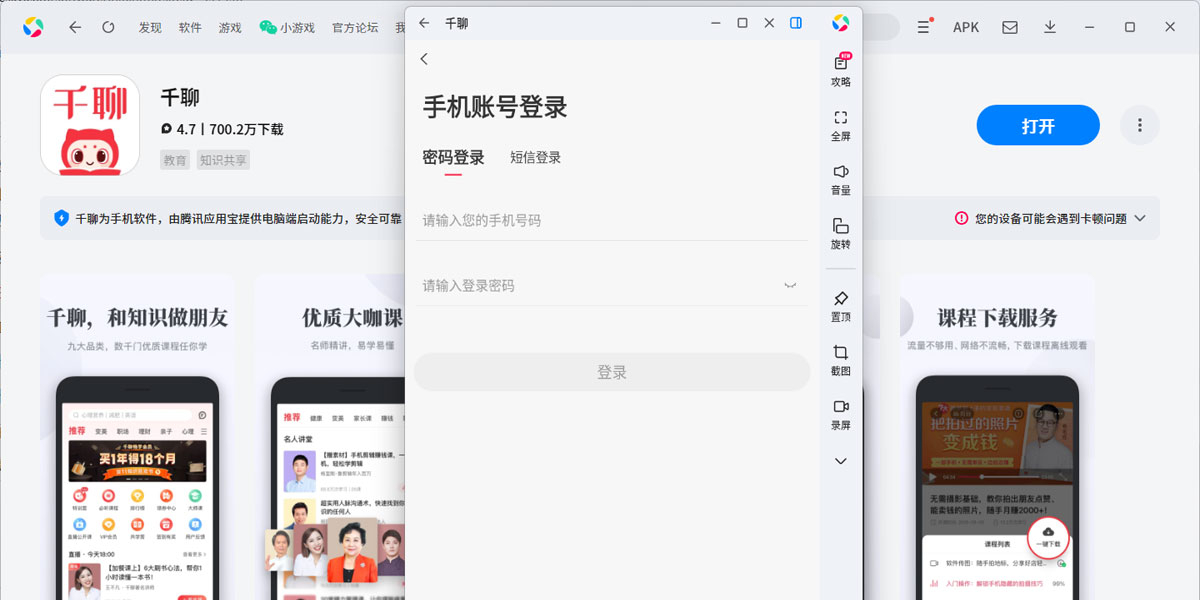Start 录屏 screen recording
The image size is (1200, 600).
click(x=841, y=414)
